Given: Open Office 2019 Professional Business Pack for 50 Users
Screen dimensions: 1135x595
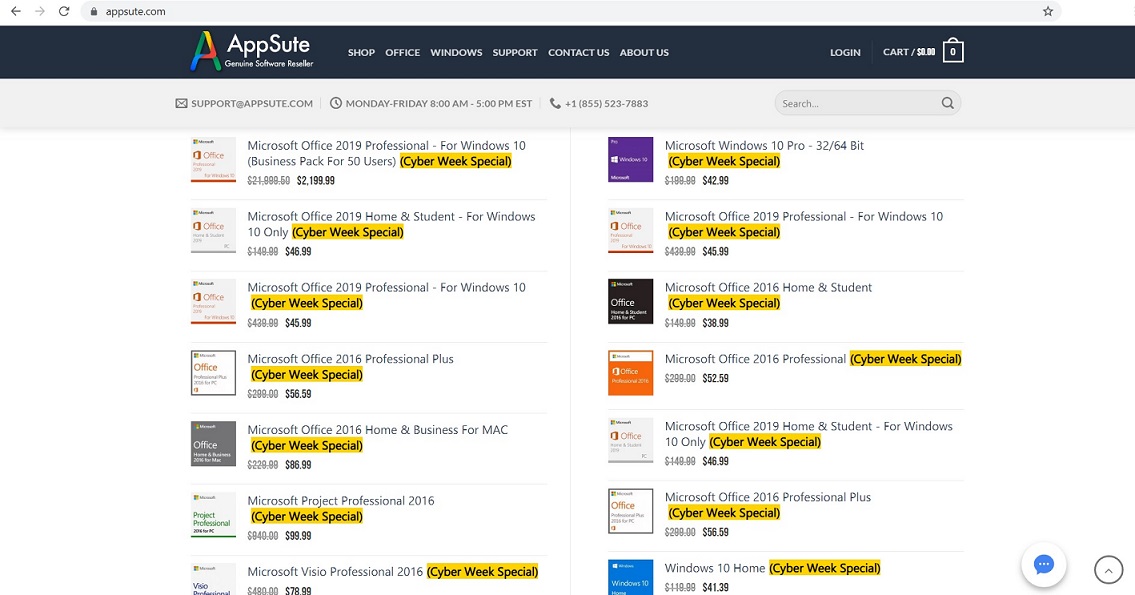Looking at the screenshot, I should [x=387, y=153].
